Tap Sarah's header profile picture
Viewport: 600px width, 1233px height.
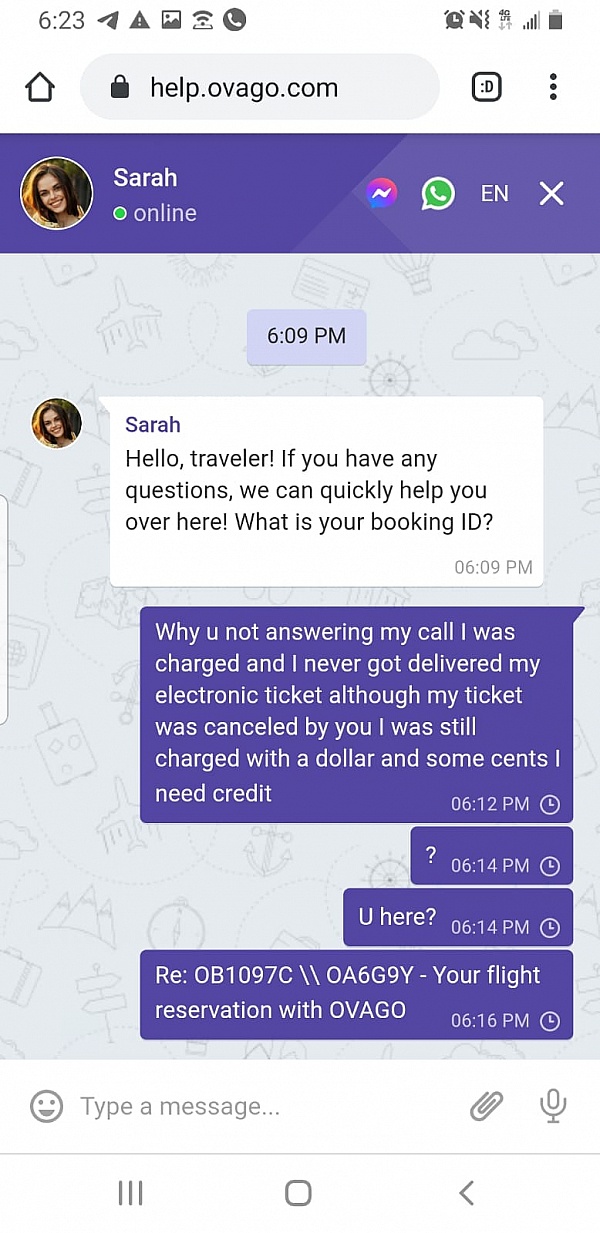coord(57,193)
